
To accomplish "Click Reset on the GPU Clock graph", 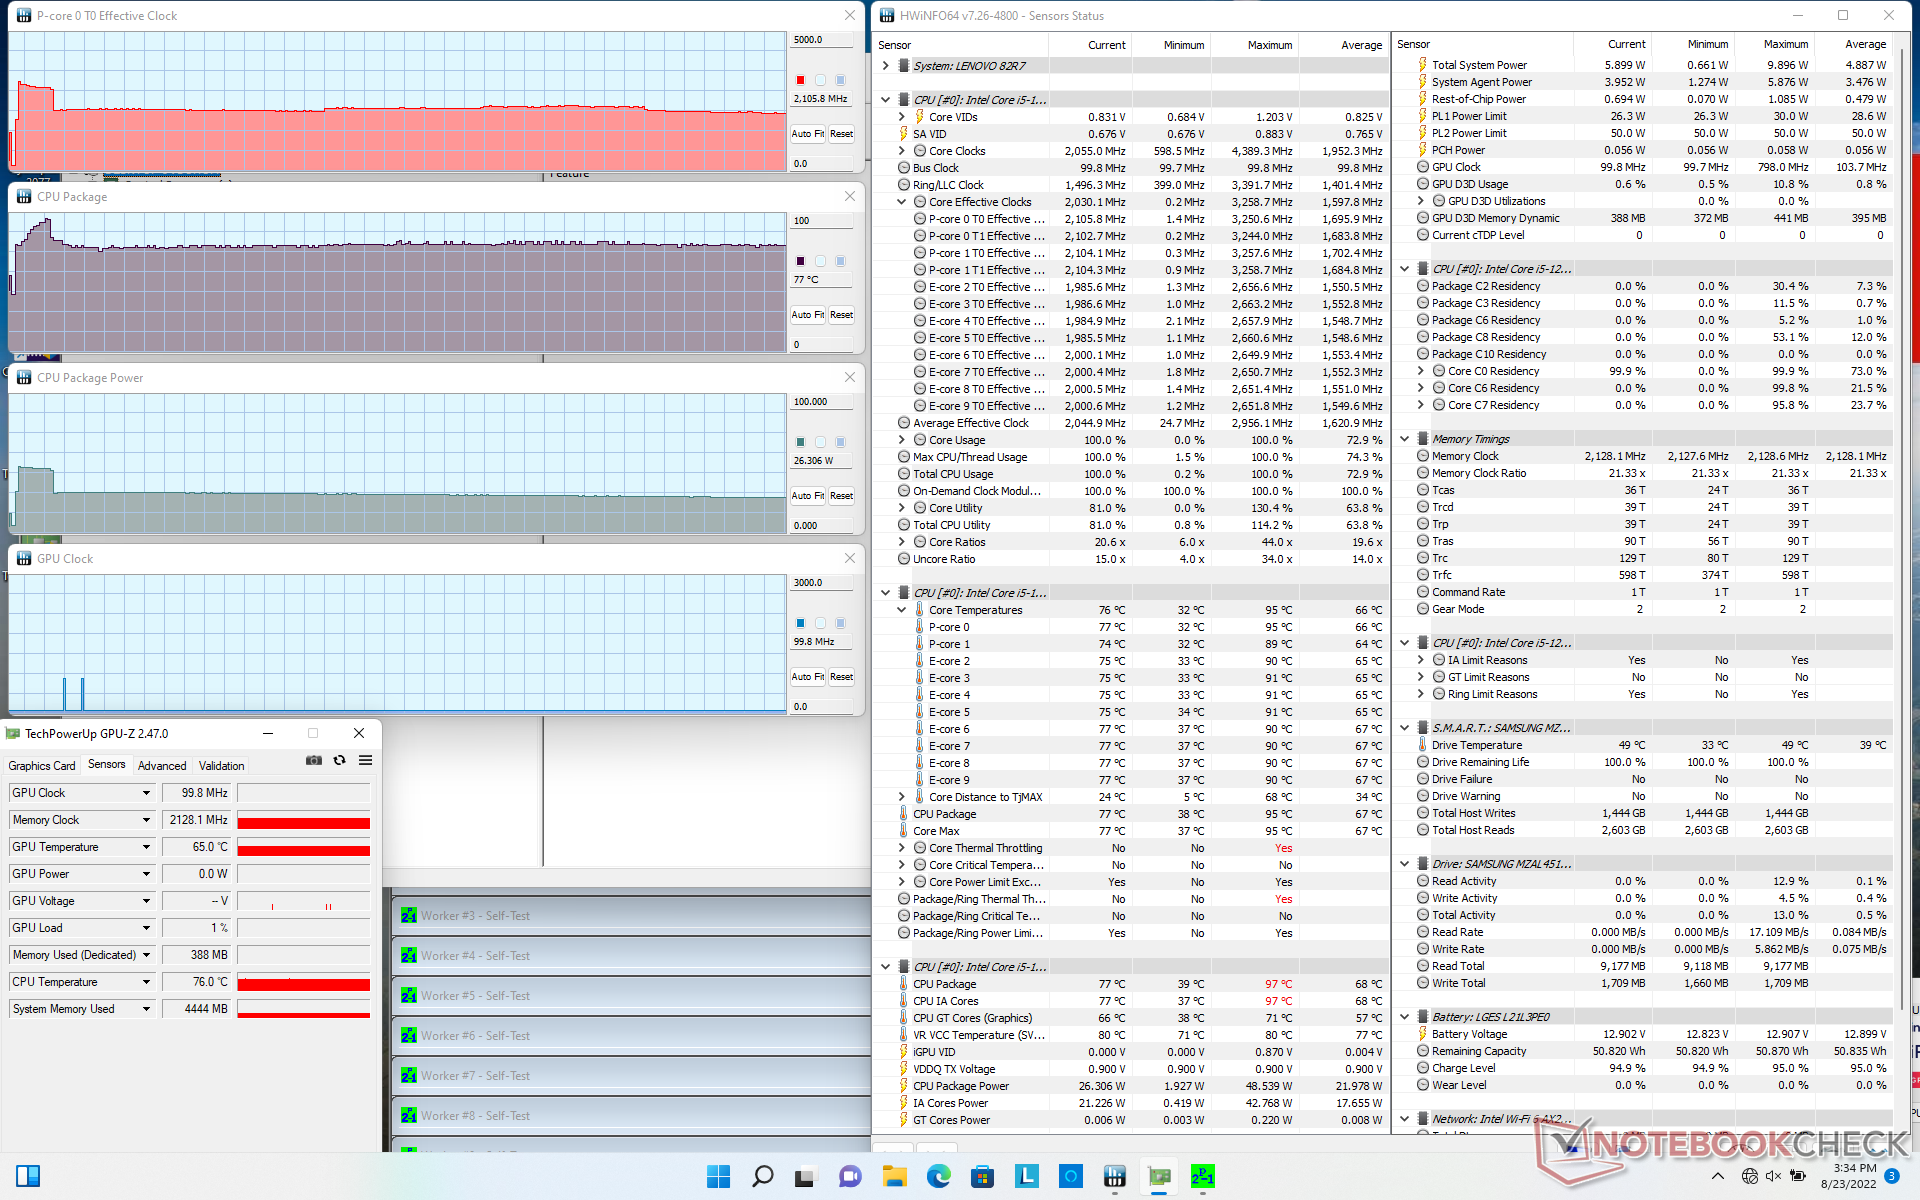I will 842,677.
